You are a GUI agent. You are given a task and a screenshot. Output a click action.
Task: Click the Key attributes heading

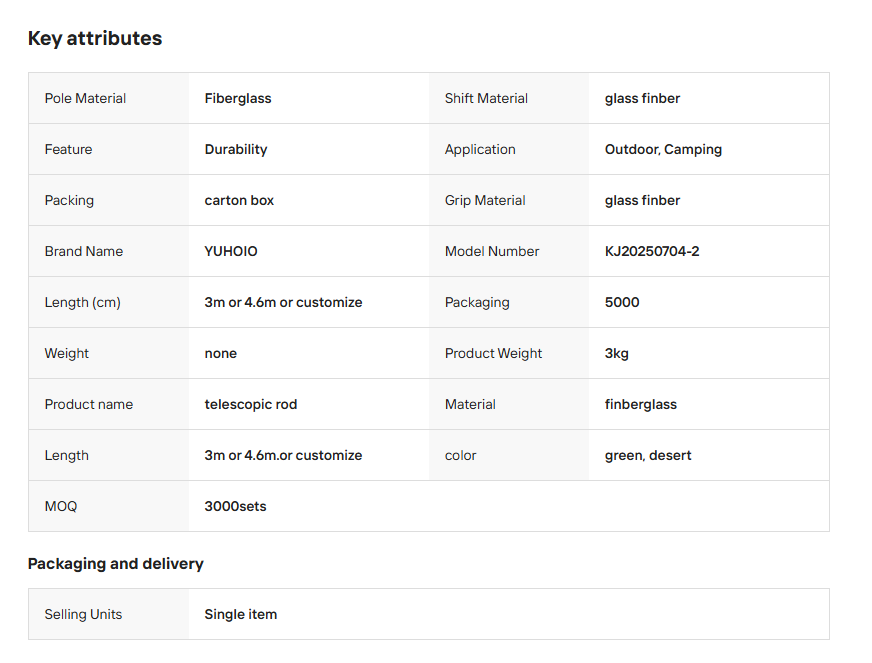(95, 39)
